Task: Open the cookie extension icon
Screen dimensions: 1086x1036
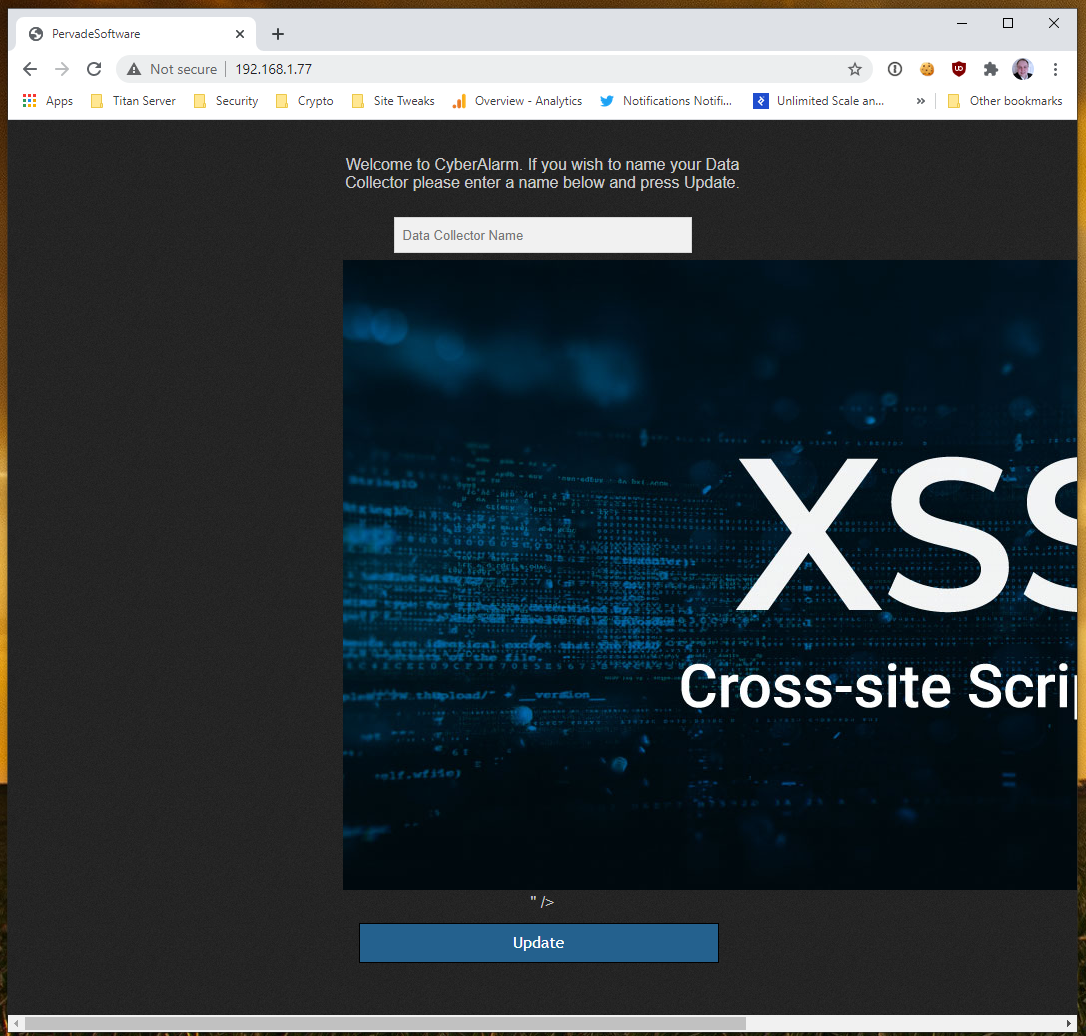Action: pos(927,69)
